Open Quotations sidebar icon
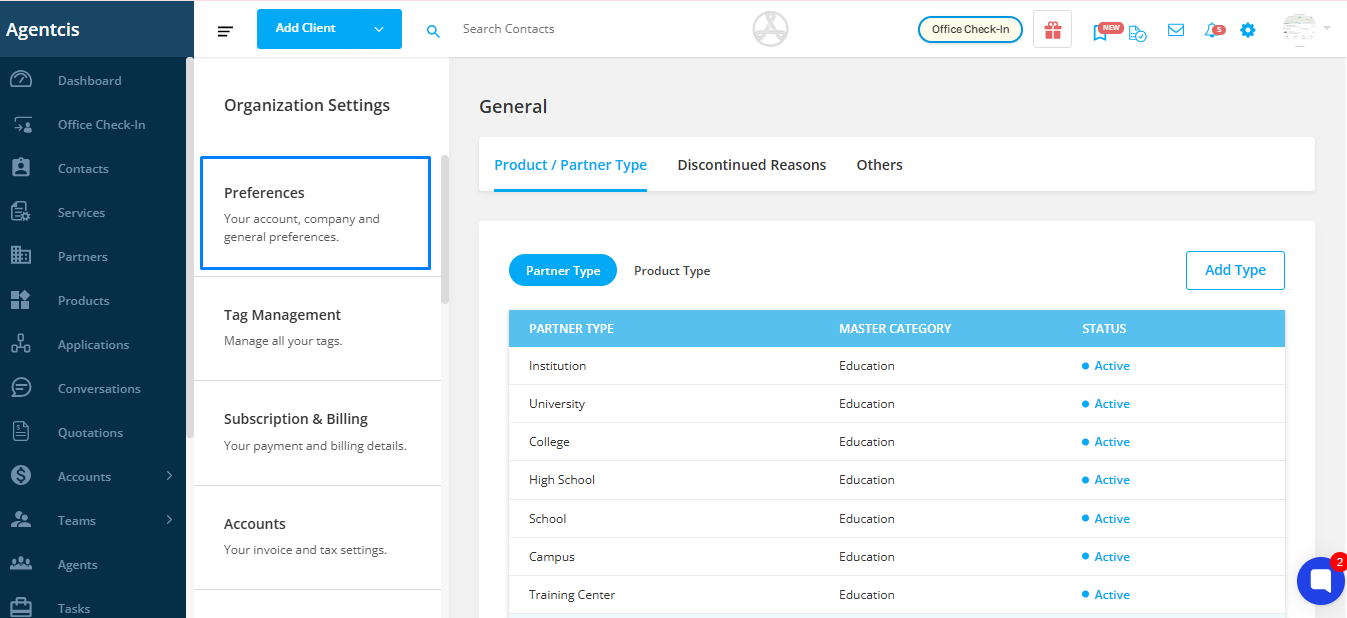Screen dimensions: 1347x618 (21, 432)
